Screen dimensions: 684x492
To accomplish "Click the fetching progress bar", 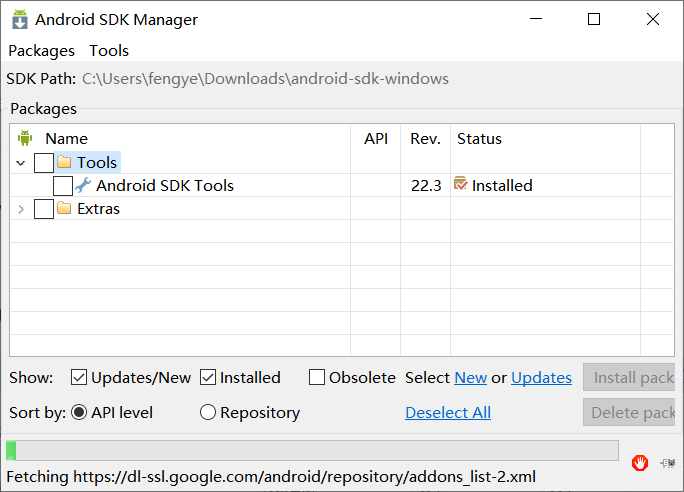I will [312, 451].
